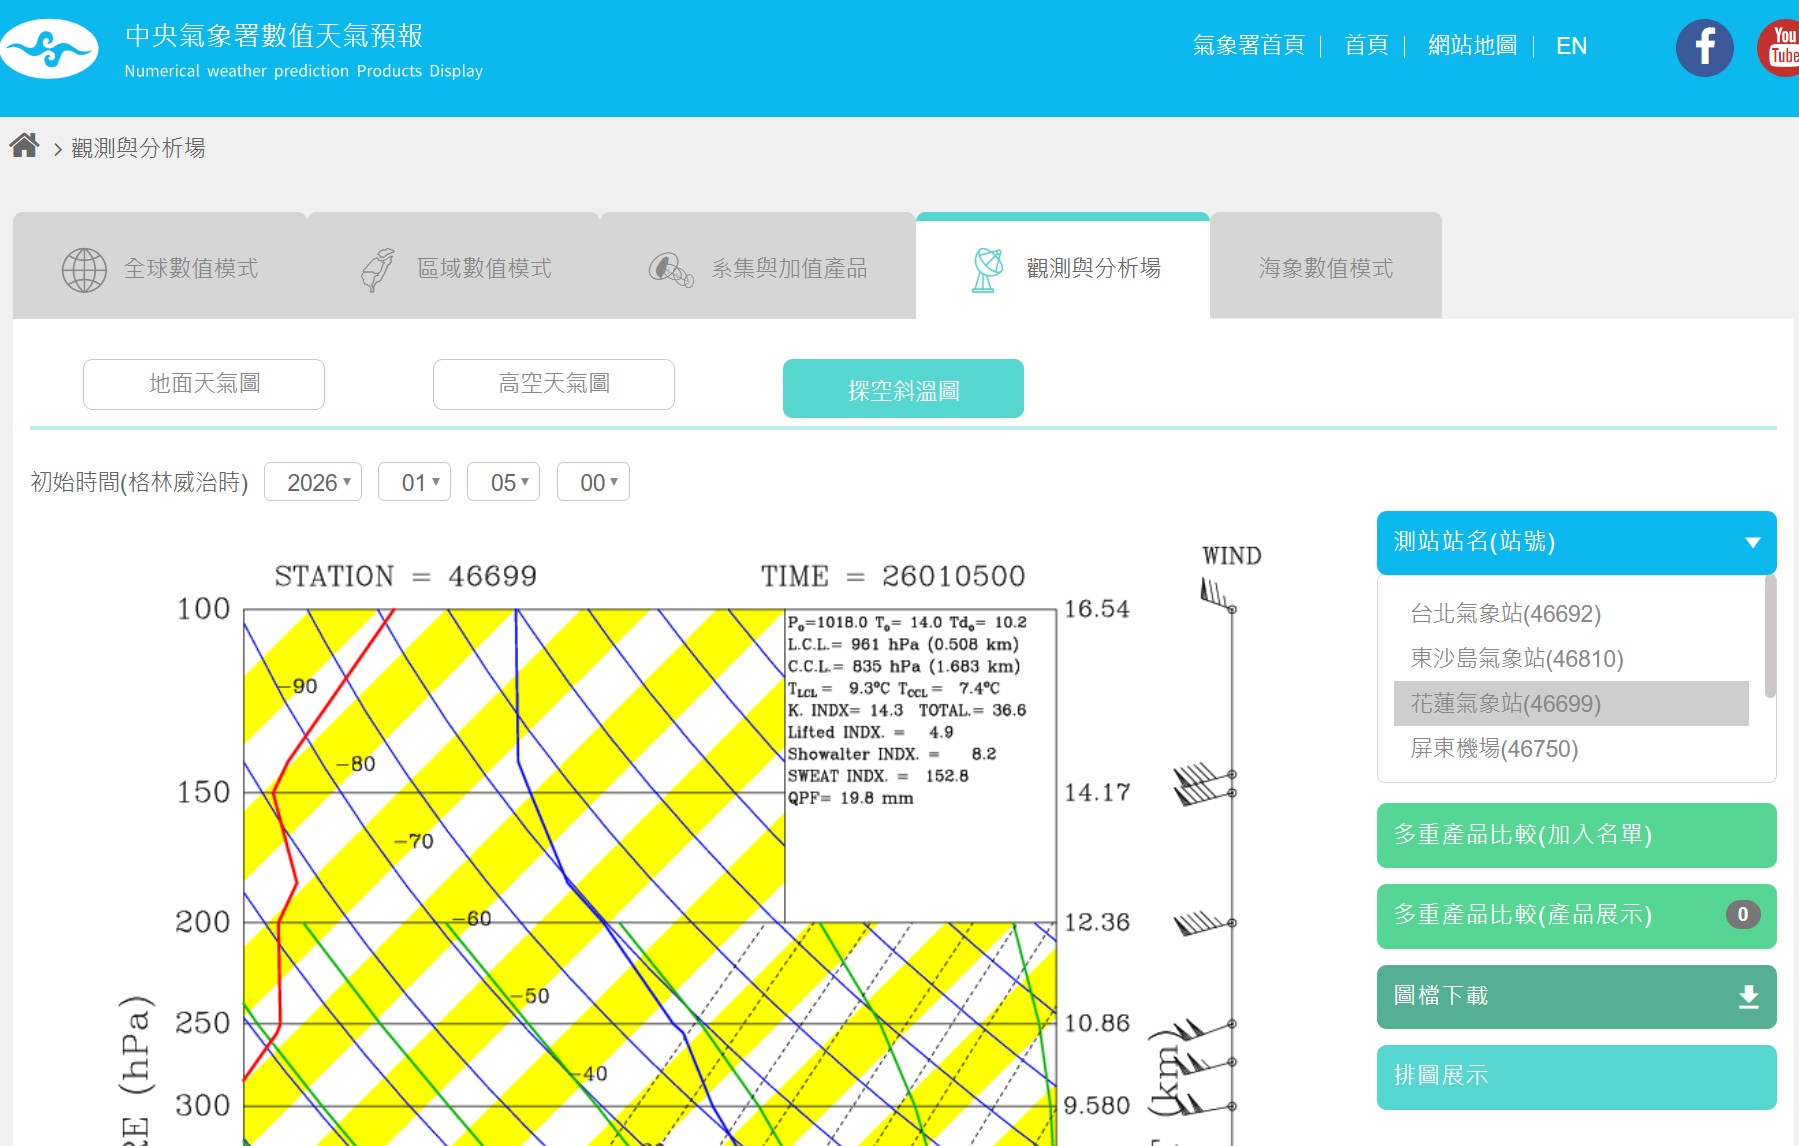Open the day dropdown showing 05
Image resolution: width=1799 pixels, height=1146 pixels.
pos(504,482)
